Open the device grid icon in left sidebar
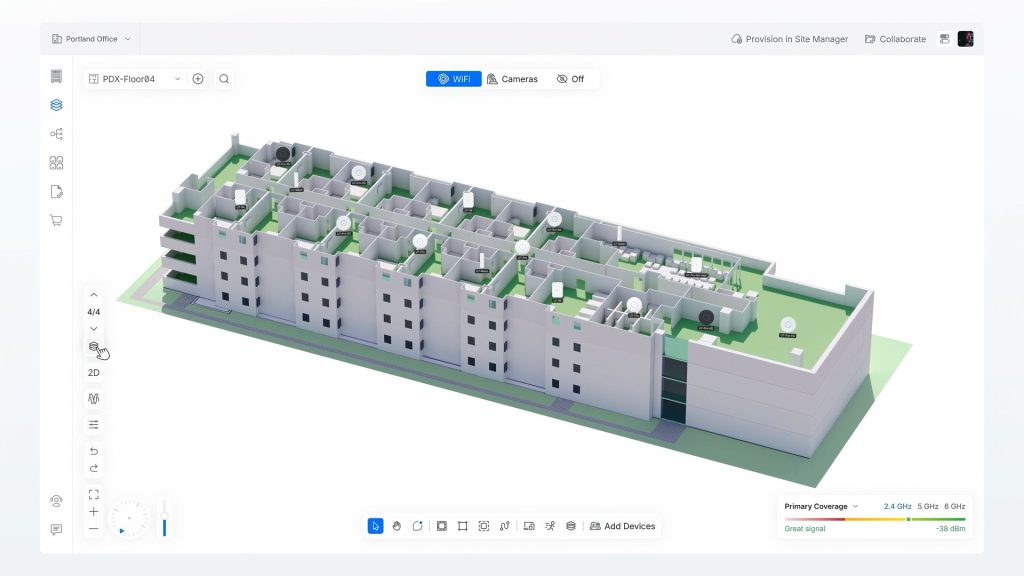 point(56,163)
